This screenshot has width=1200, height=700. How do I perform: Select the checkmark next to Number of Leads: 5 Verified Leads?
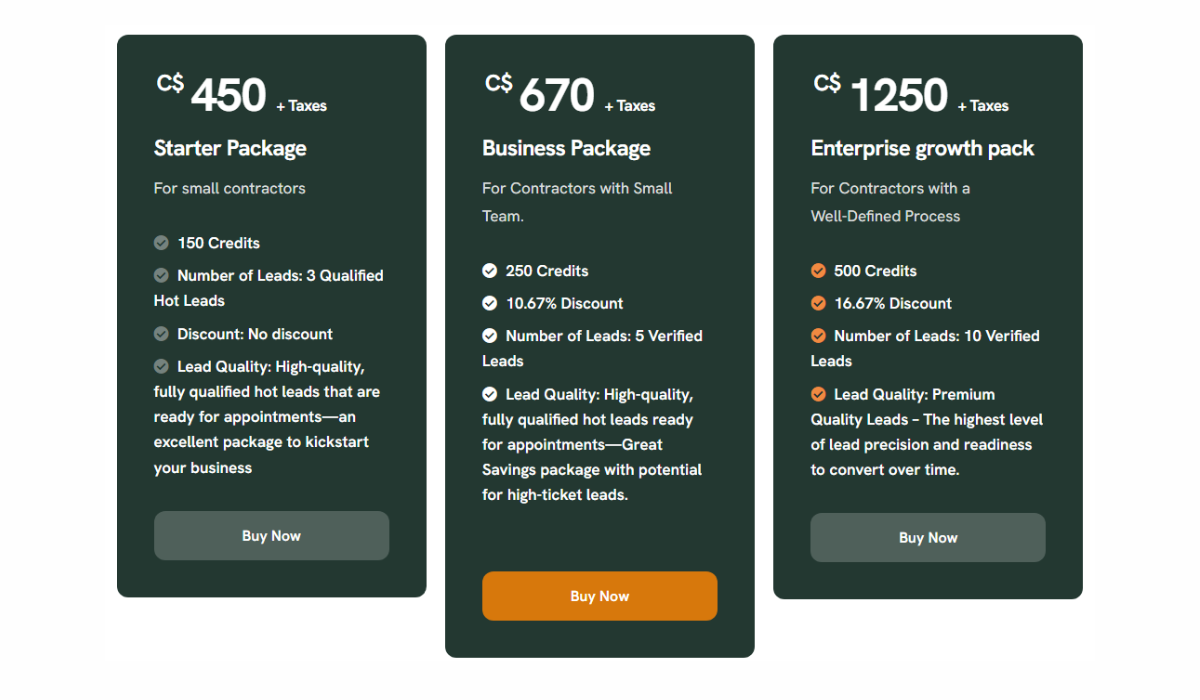(490, 336)
